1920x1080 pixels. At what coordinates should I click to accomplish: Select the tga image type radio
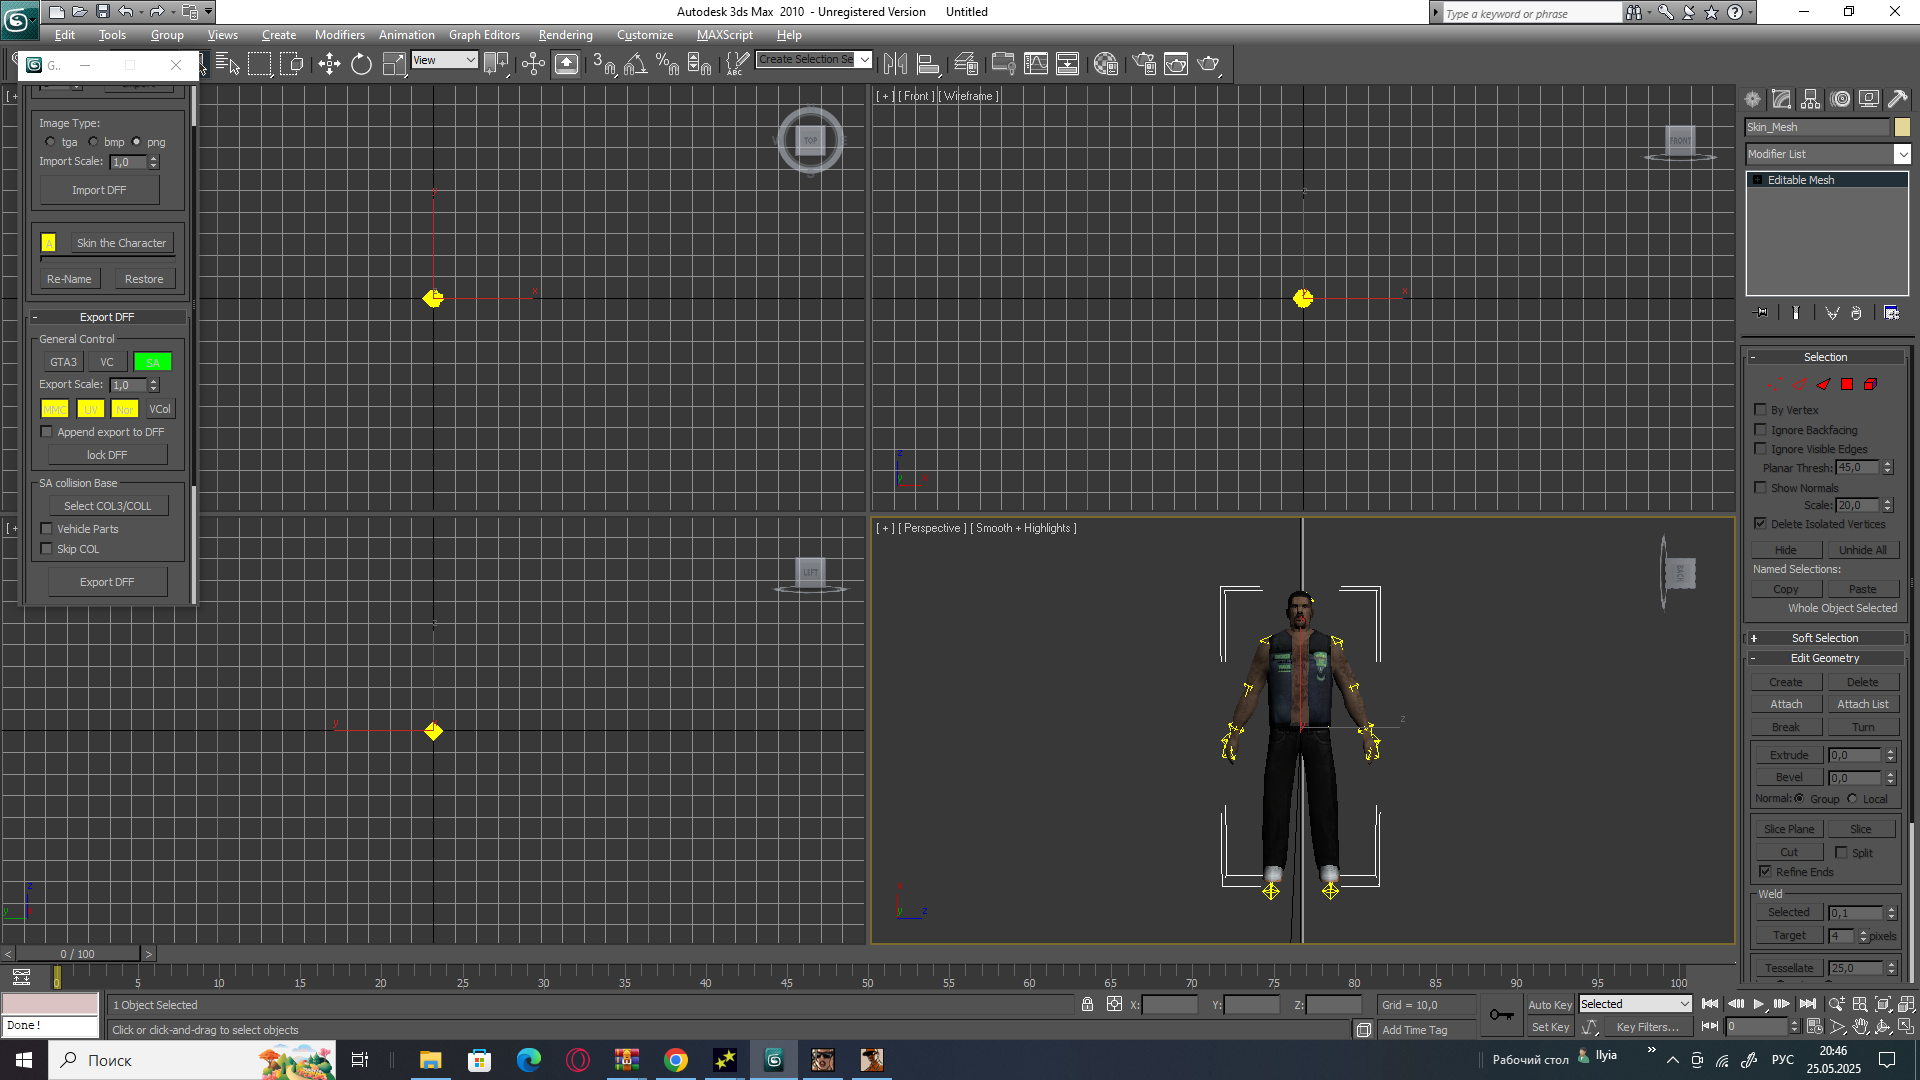point(51,142)
